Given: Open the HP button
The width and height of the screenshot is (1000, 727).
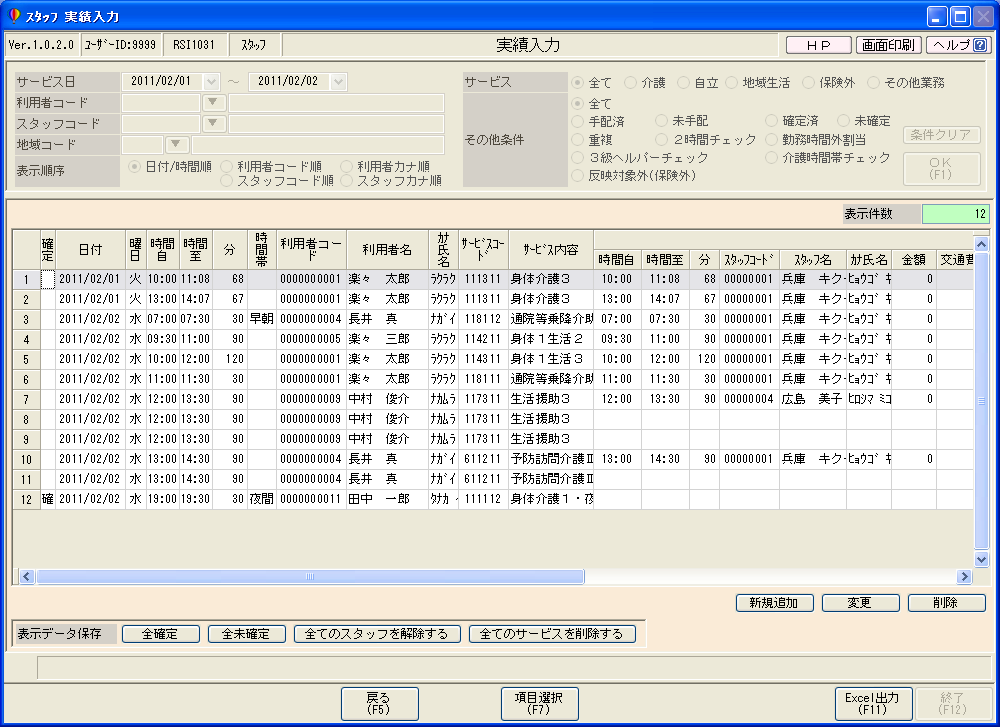Looking at the screenshot, I should [x=819, y=45].
